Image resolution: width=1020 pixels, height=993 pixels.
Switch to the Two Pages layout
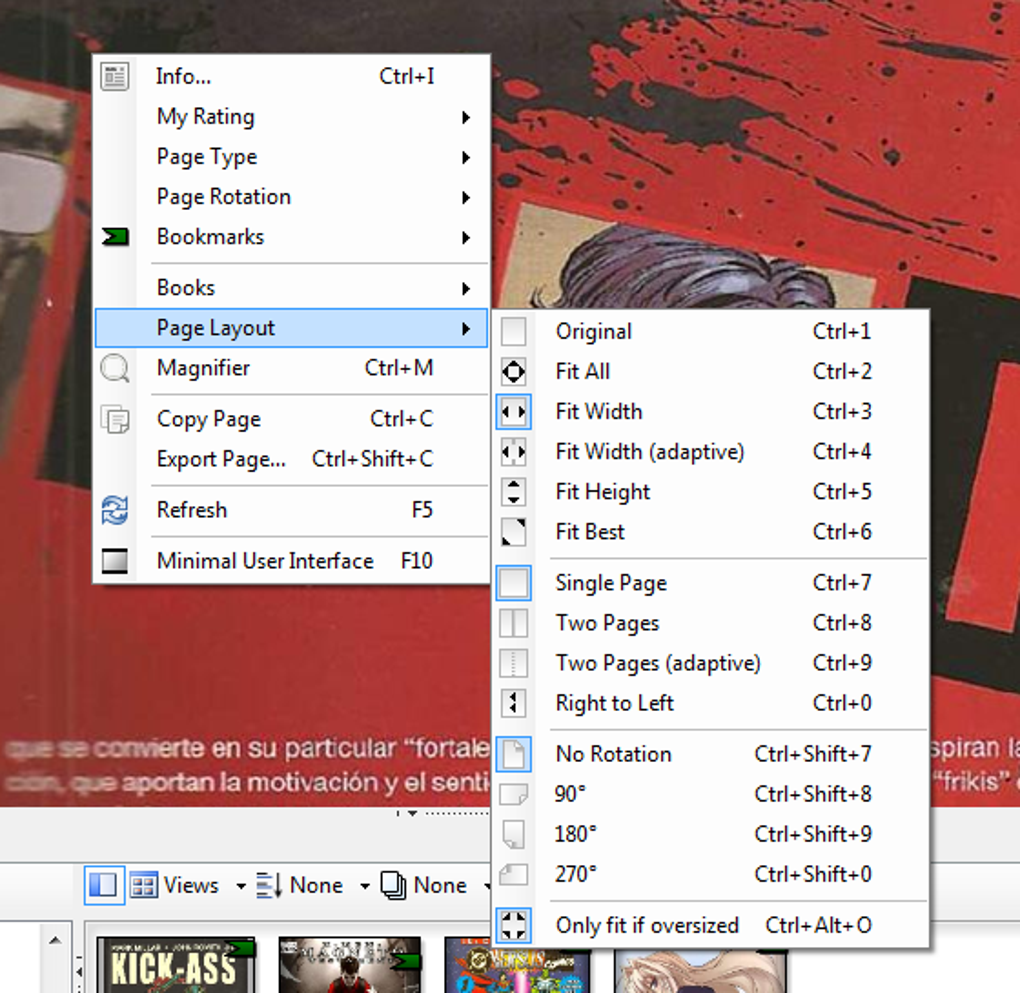point(711,623)
